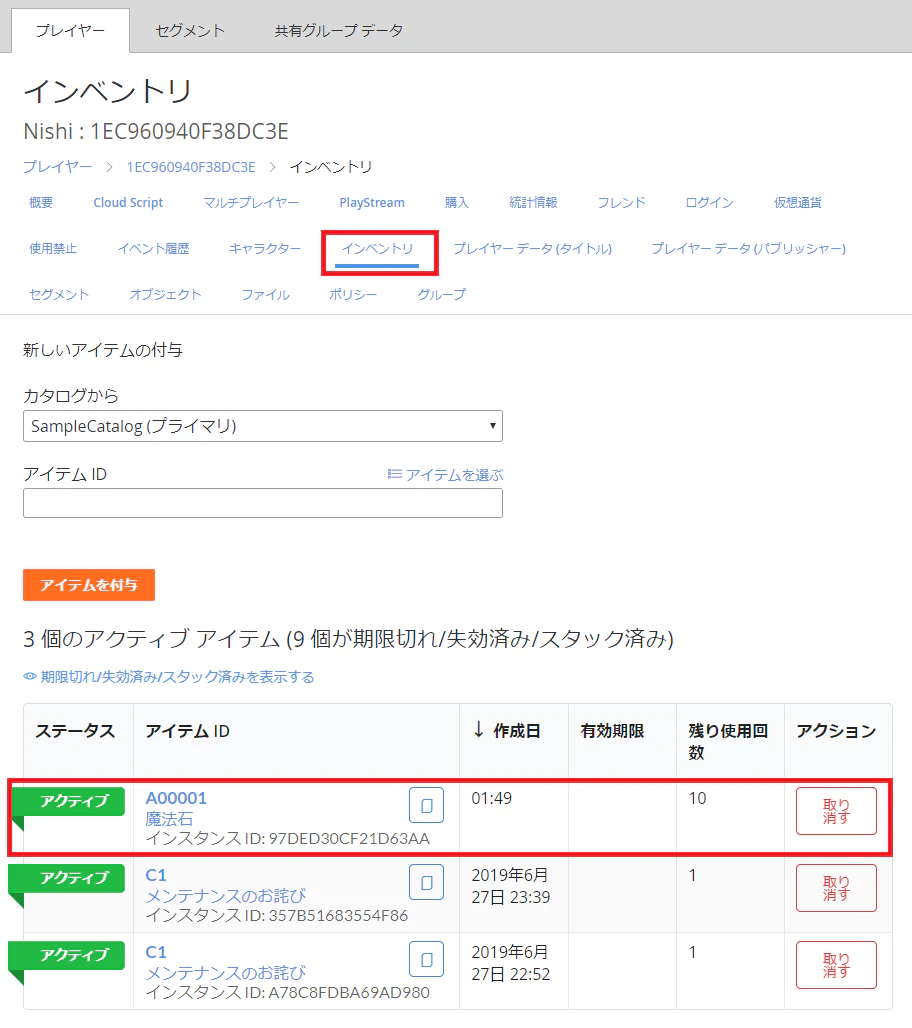Click the アイテムを付与 button
The height and width of the screenshot is (1028, 912).
point(89,585)
